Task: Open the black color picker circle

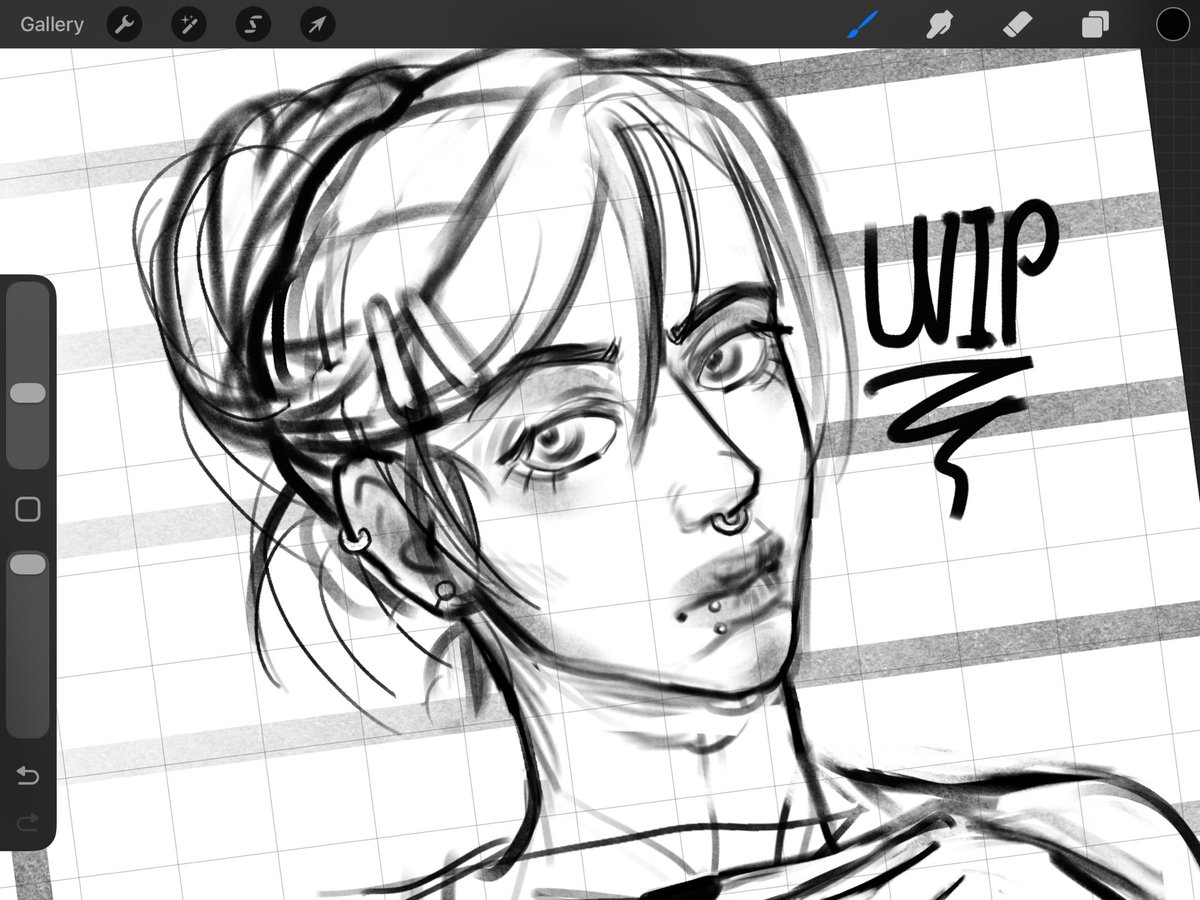Action: pos(1172,24)
